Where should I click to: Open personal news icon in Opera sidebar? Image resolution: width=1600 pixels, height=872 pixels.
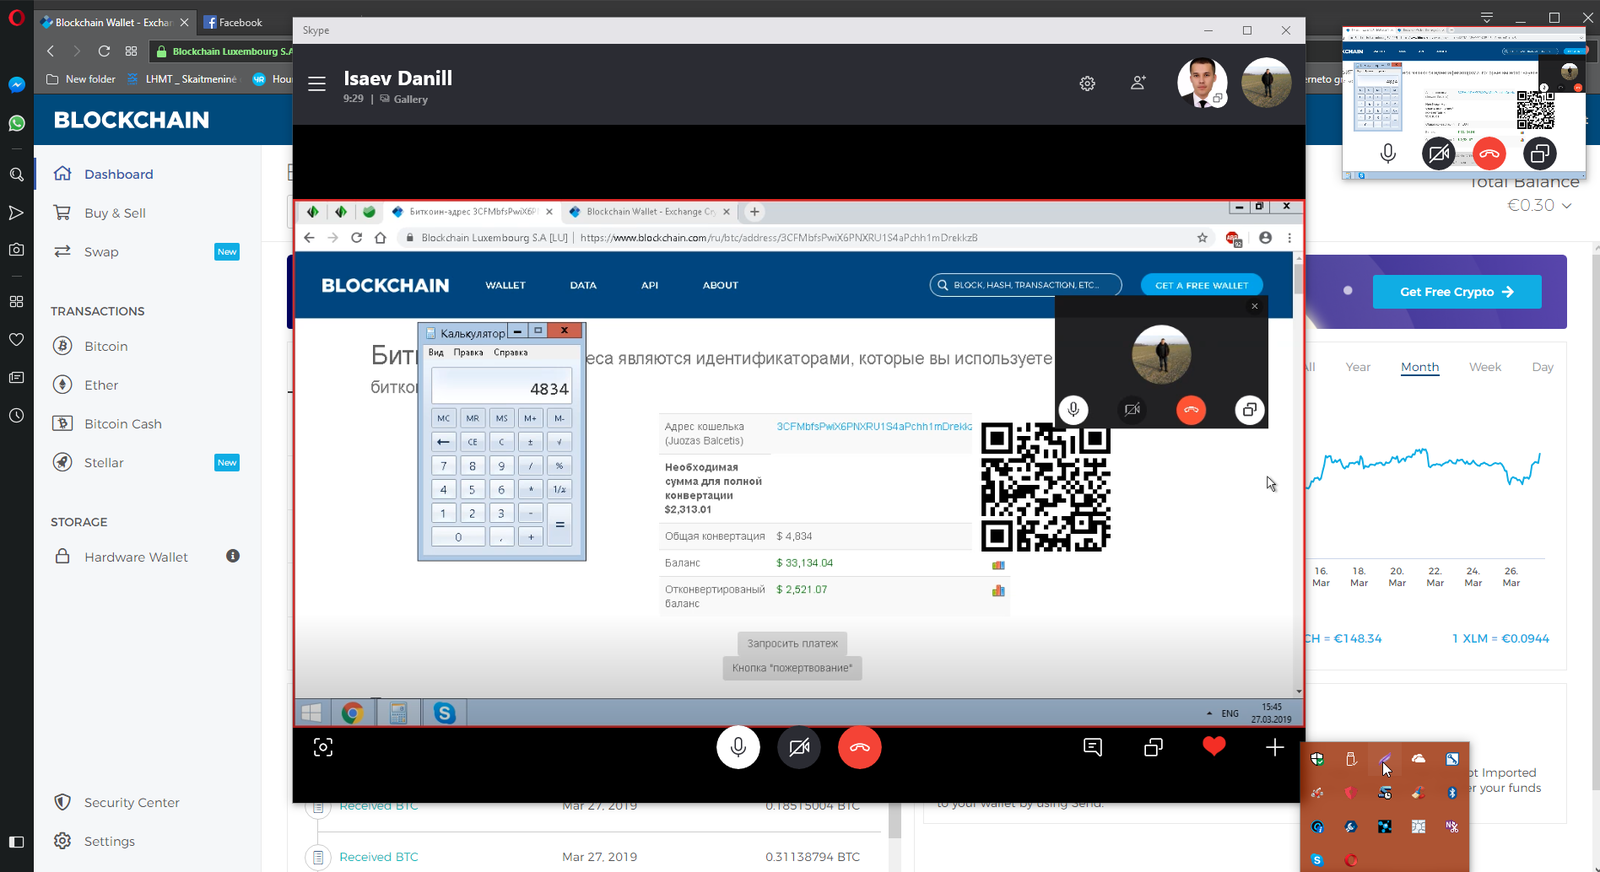pos(16,377)
